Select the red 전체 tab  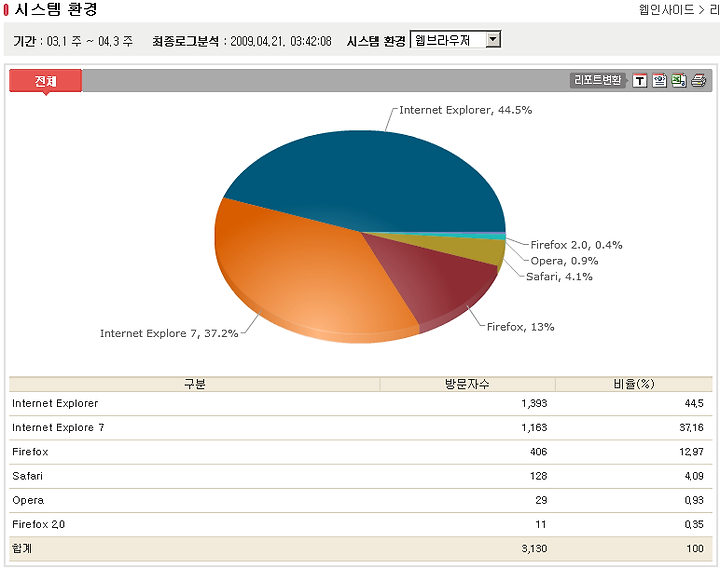pyautogui.click(x=45, y=81)
